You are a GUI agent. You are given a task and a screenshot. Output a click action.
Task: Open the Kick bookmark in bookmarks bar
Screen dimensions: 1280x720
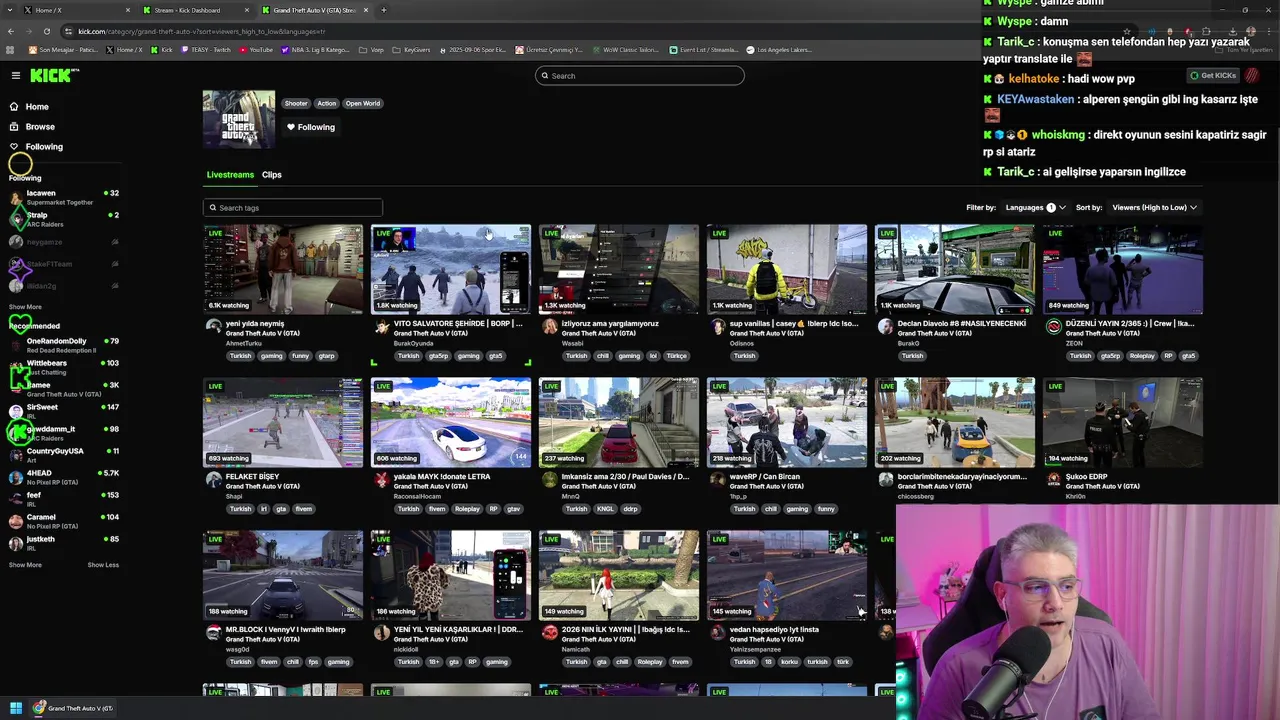(162, 50)
